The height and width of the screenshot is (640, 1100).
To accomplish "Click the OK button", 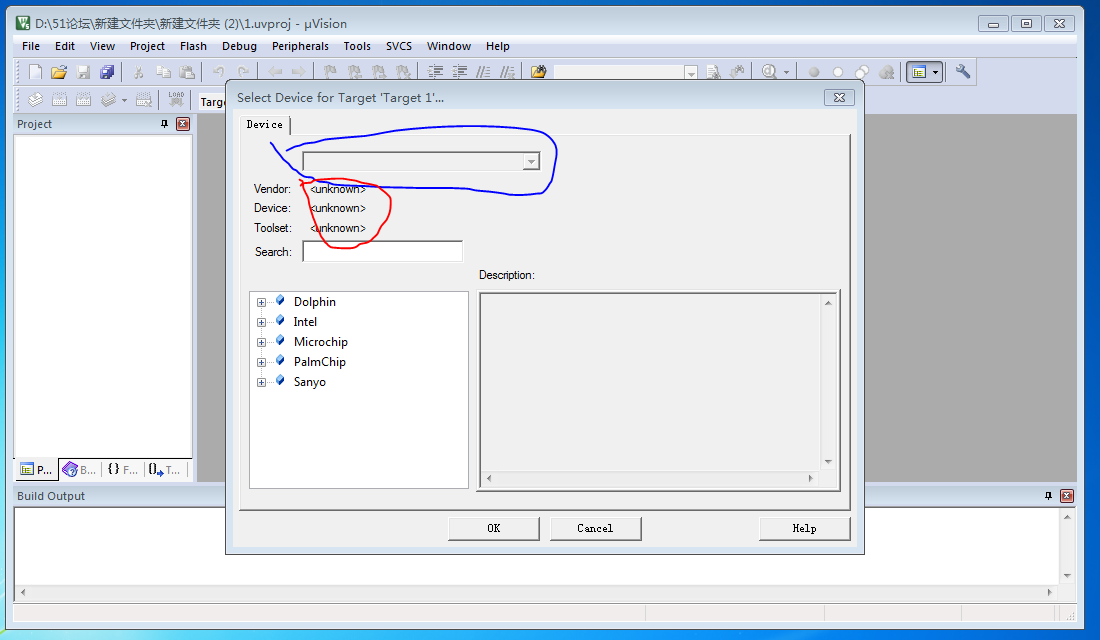I will pos(494,528).
